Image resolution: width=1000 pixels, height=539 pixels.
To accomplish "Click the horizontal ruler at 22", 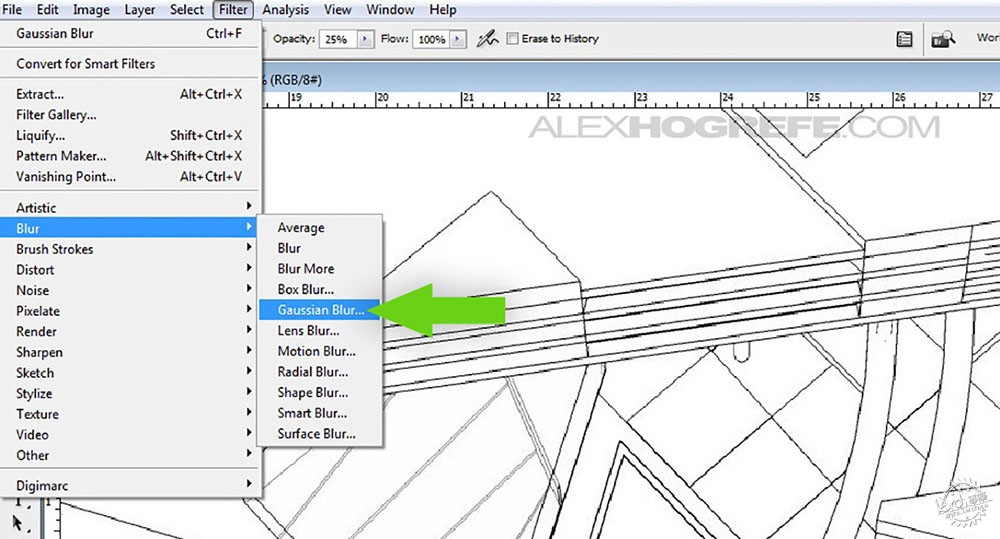I will pos(555,98).
